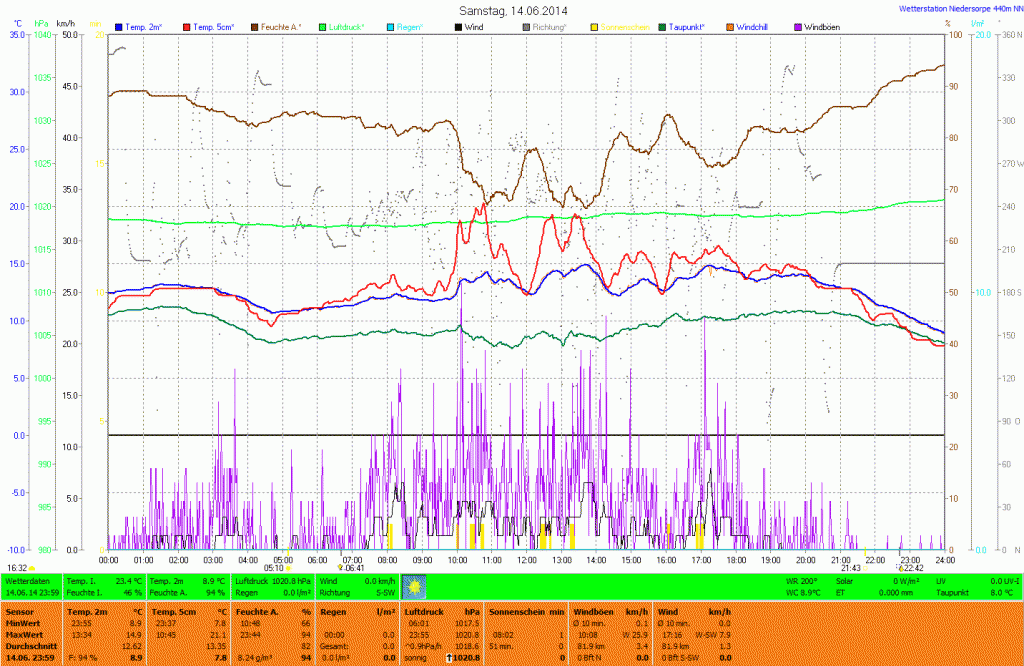Click the blue Temp. 2m legend square
Viewport: 1024px width, 666px height.
(x=119, y=26)
